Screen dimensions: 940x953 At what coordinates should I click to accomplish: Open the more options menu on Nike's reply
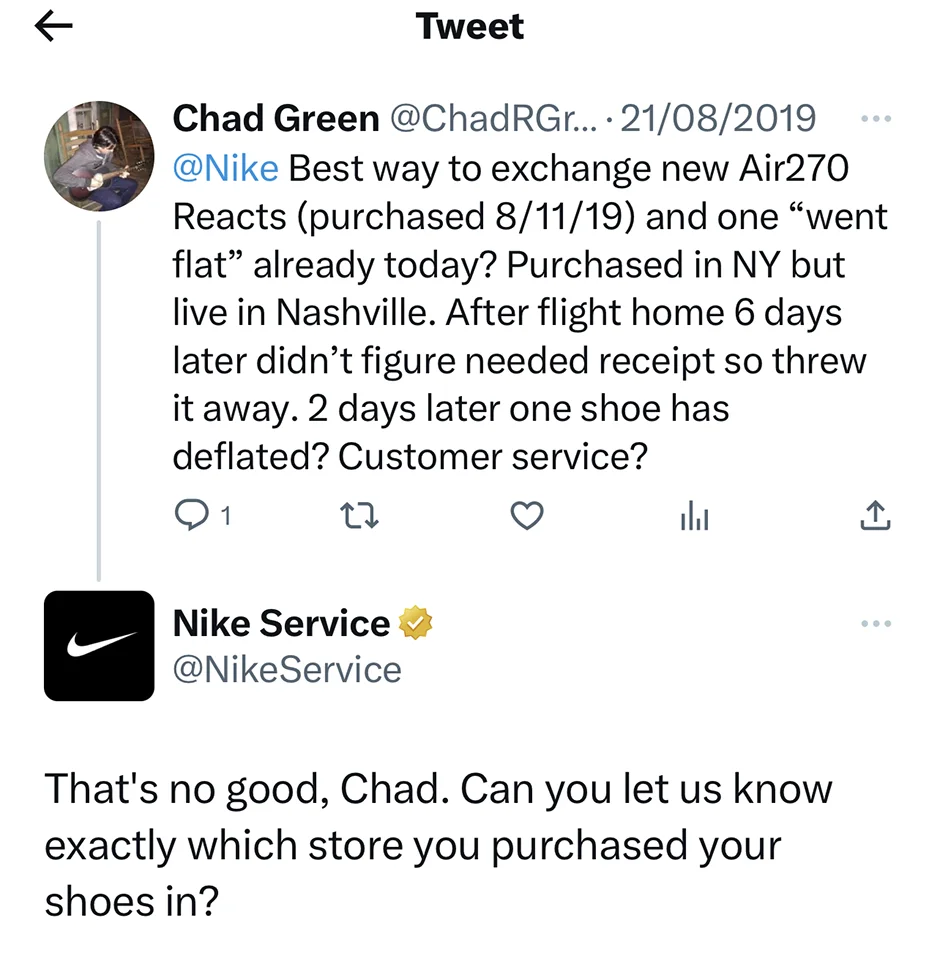tap(877, 623)
